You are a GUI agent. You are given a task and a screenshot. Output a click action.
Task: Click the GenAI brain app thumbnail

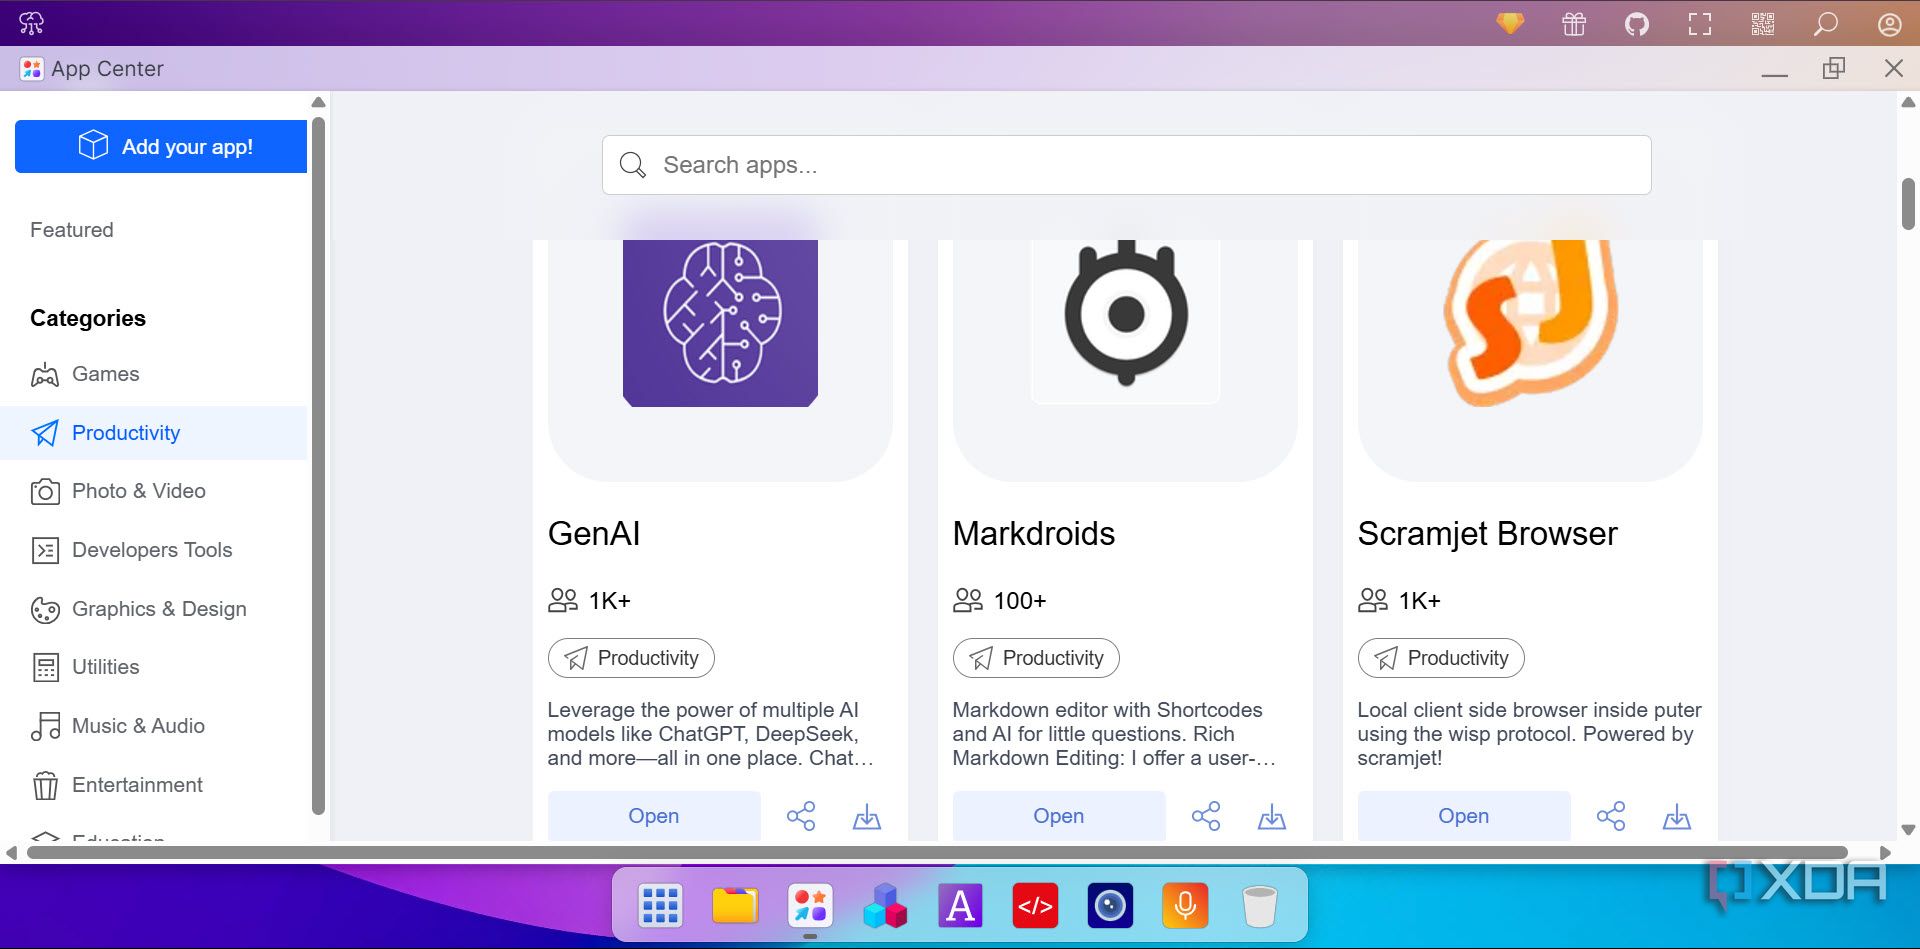pos(720,323)
